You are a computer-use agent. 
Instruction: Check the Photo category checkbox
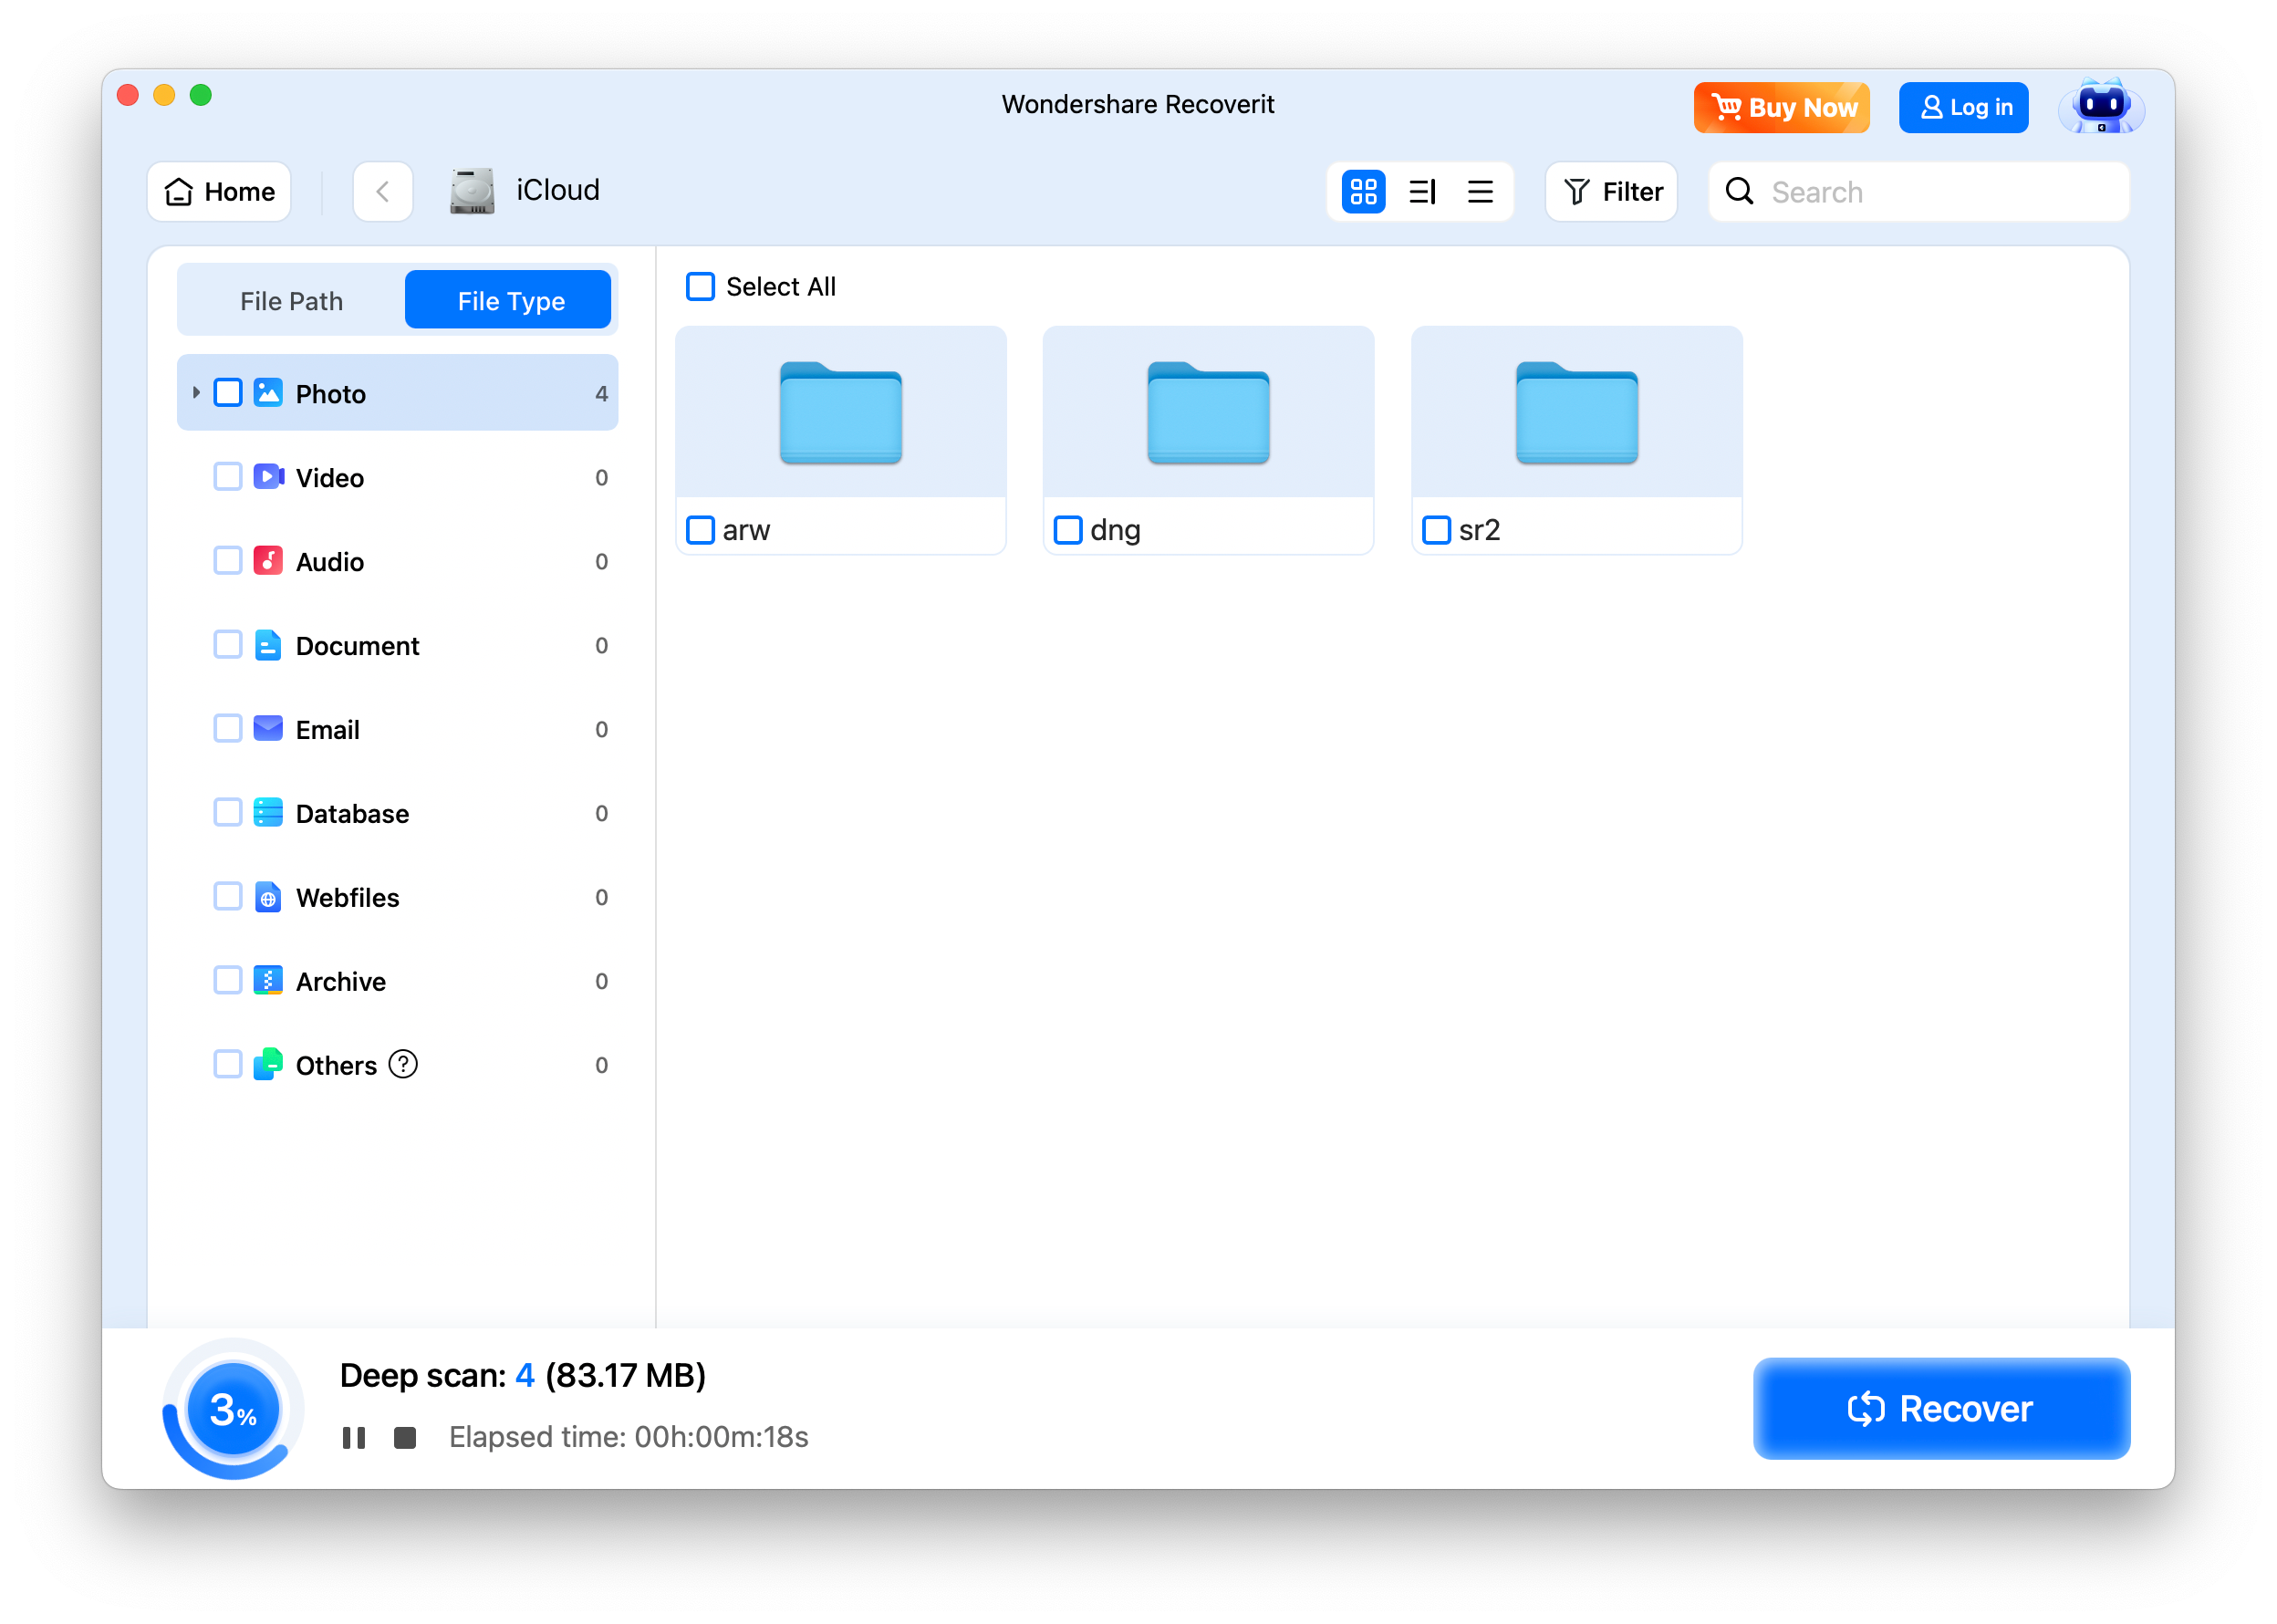pyautogui.click(x=228, y=393)
